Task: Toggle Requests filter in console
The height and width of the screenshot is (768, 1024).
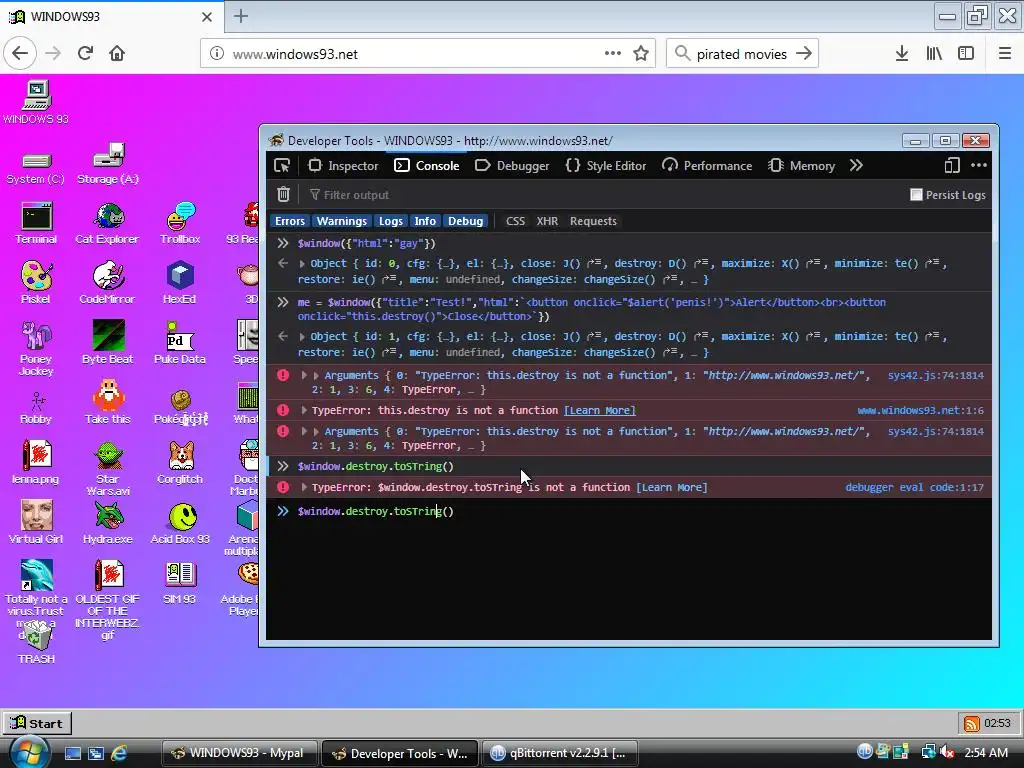Action: (x=593, y=221)
